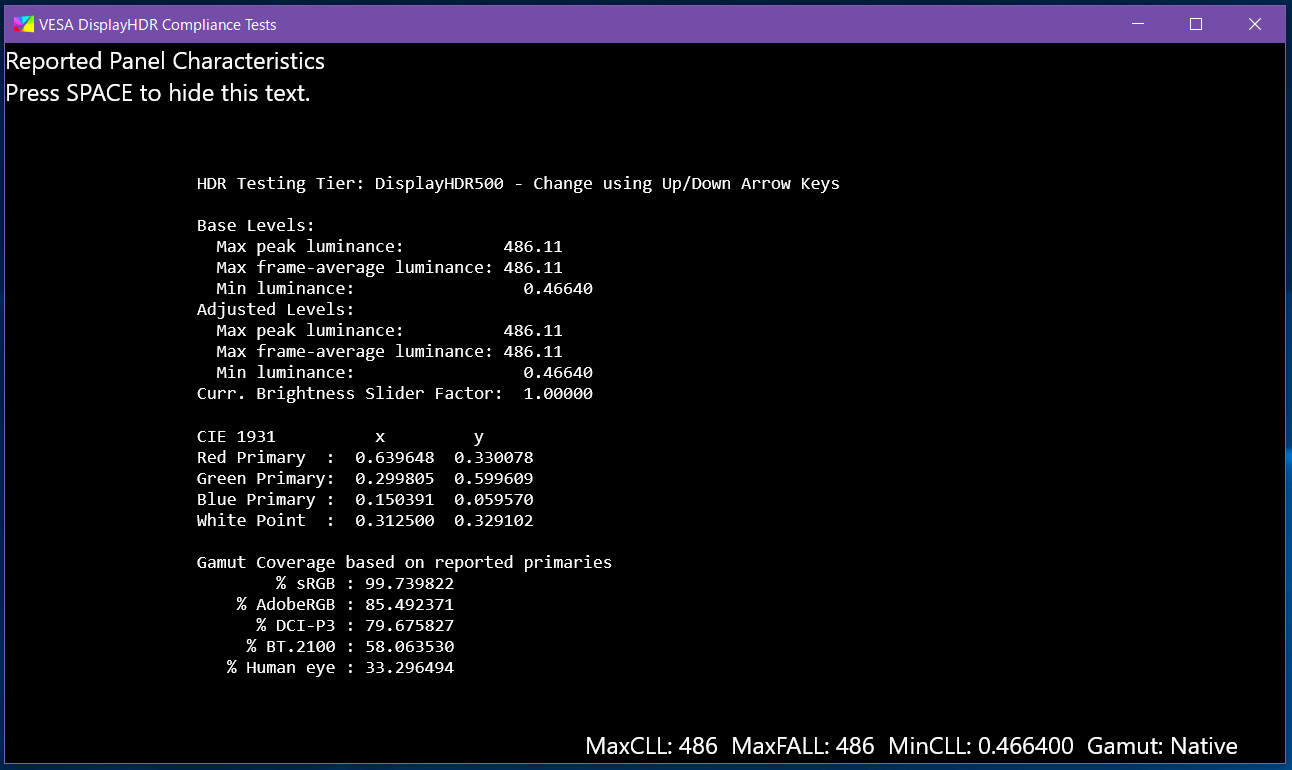Click the Red Primary coordinates row
Screen dimensions: 1292x770
coord(365,458)
